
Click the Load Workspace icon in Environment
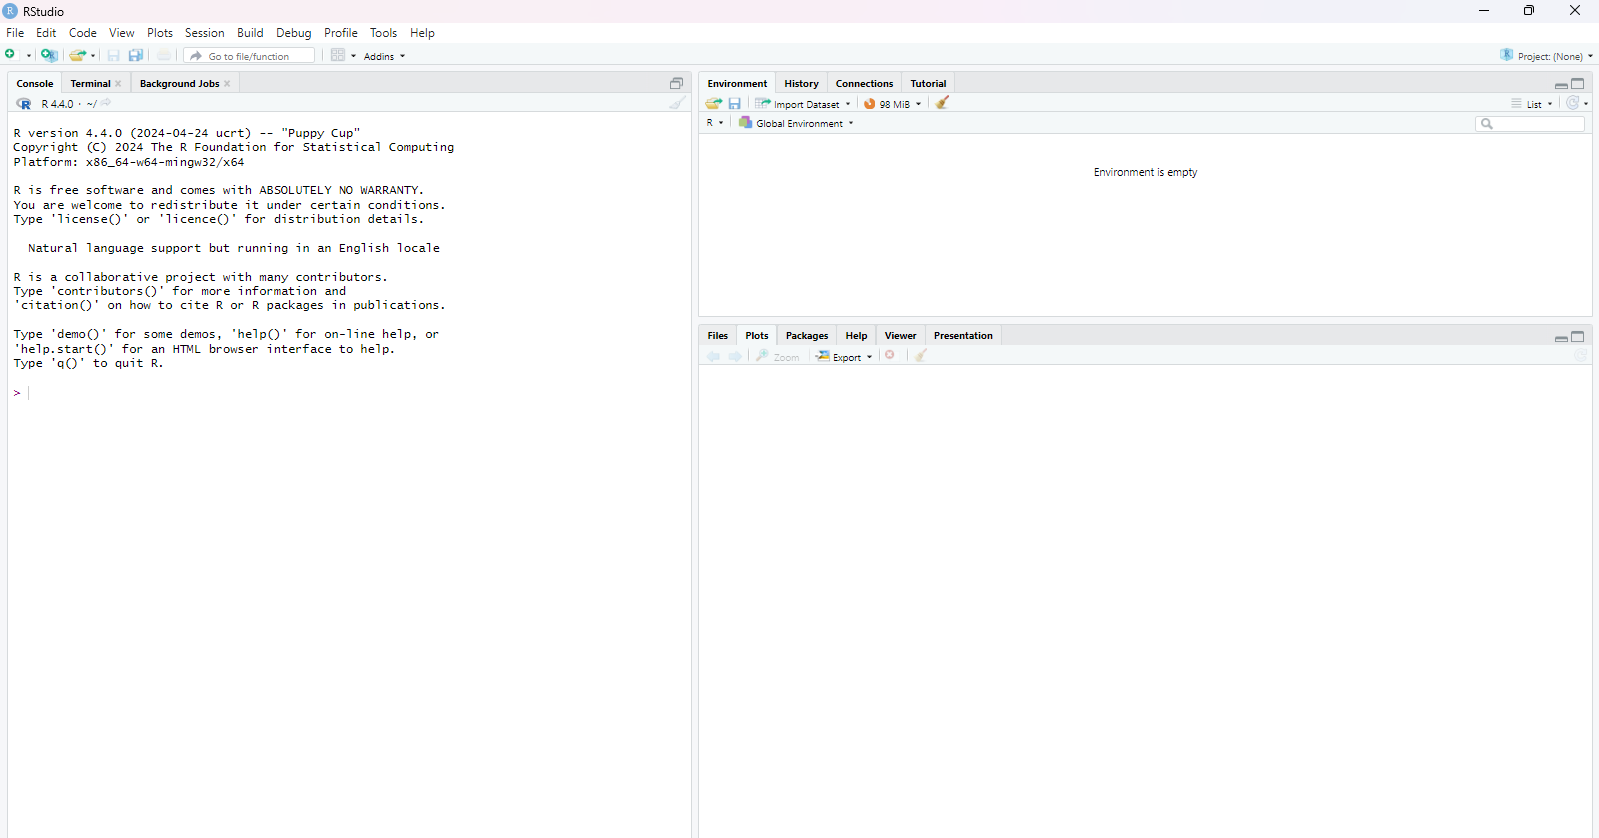point(713,104)
